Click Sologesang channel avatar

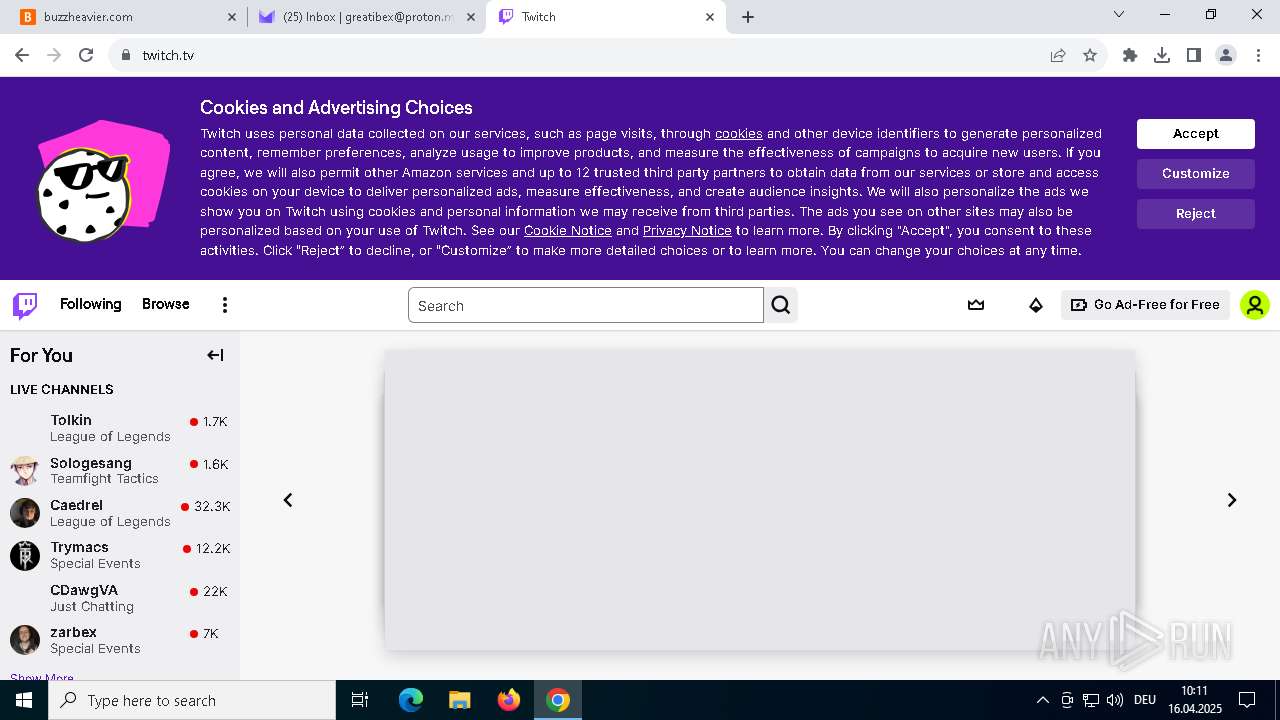pos(25,471)
